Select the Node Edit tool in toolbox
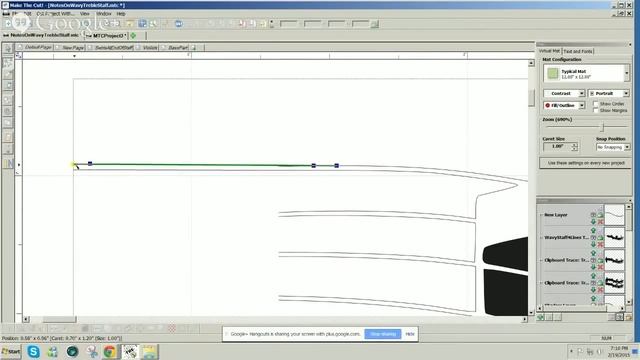The height and width of the screenshot is (360, 640). click(8, 62)
